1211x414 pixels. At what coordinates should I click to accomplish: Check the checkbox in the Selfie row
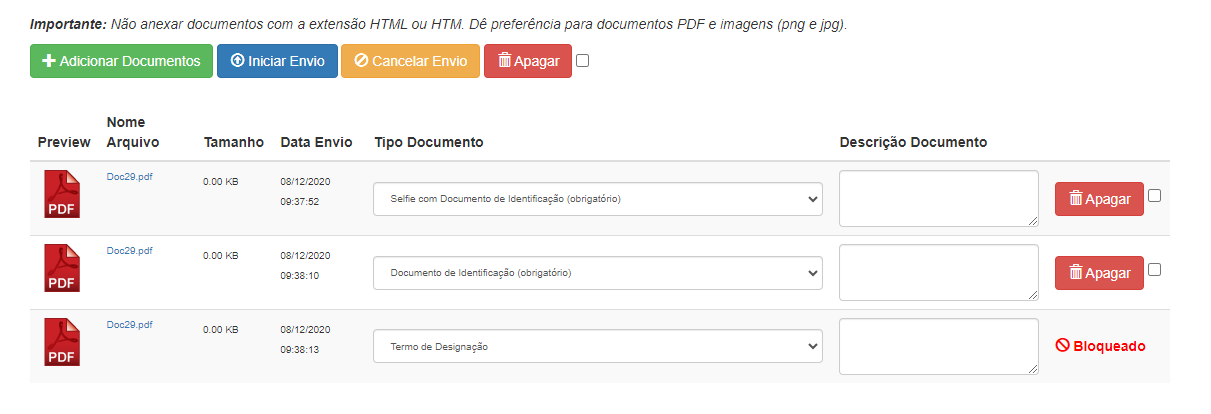click(1155, 196)
